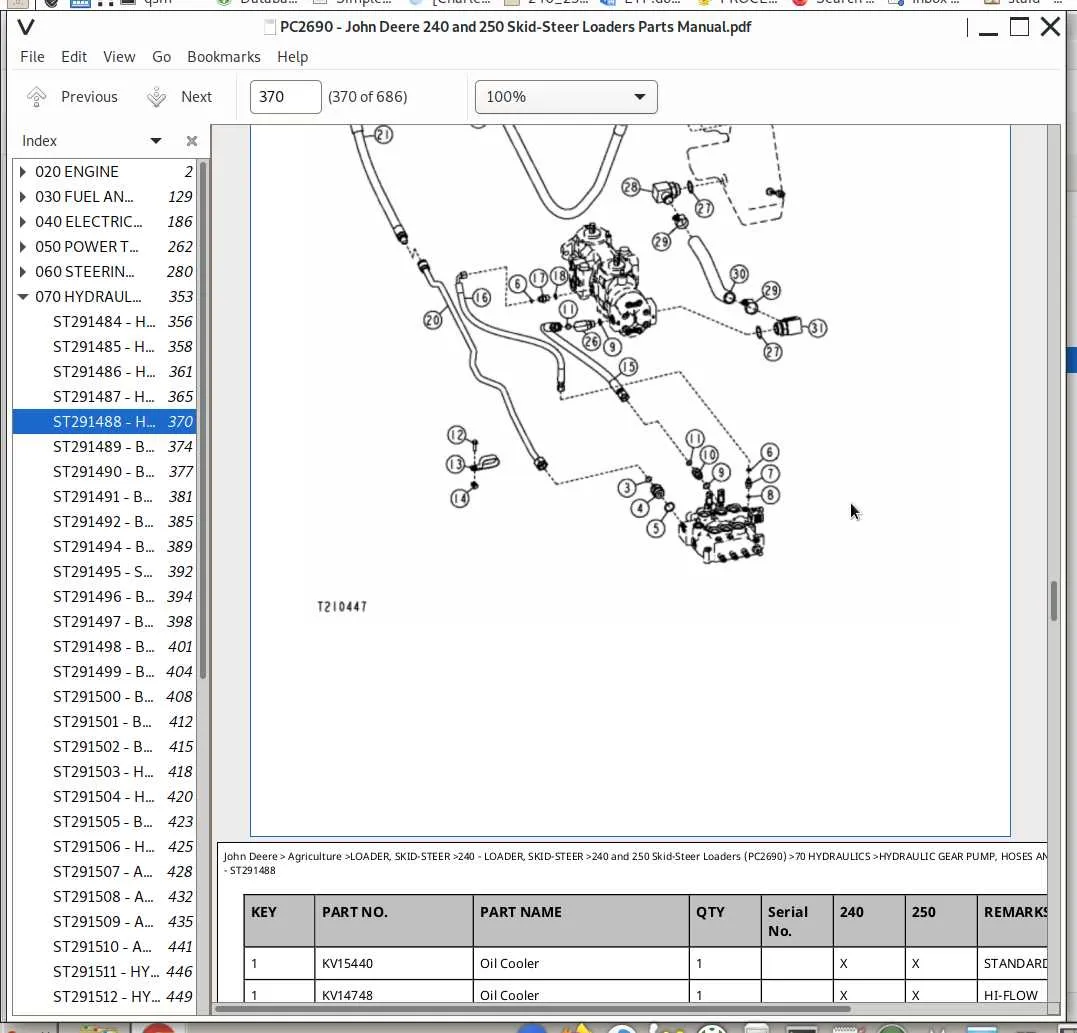Open the Go menu
This screenshot has width=1077, height=1033.
tap(161, 57)
